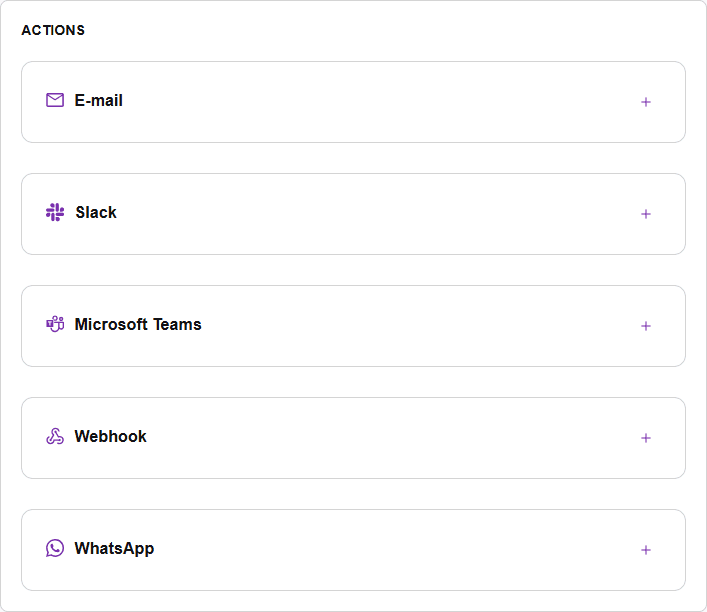Choose the Webhook label
This screenshot has height=612, width=707.
click(110, 436)
